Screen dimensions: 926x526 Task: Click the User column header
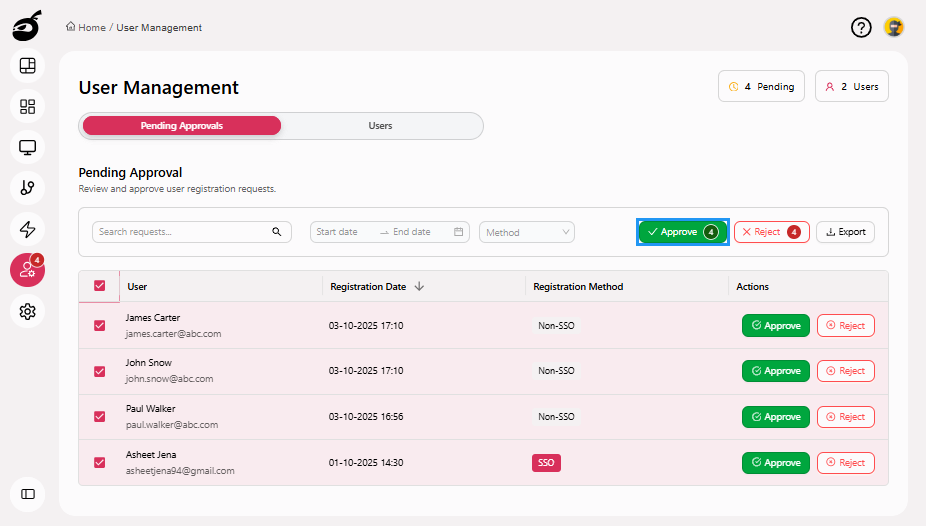click(x=137, y=286)
